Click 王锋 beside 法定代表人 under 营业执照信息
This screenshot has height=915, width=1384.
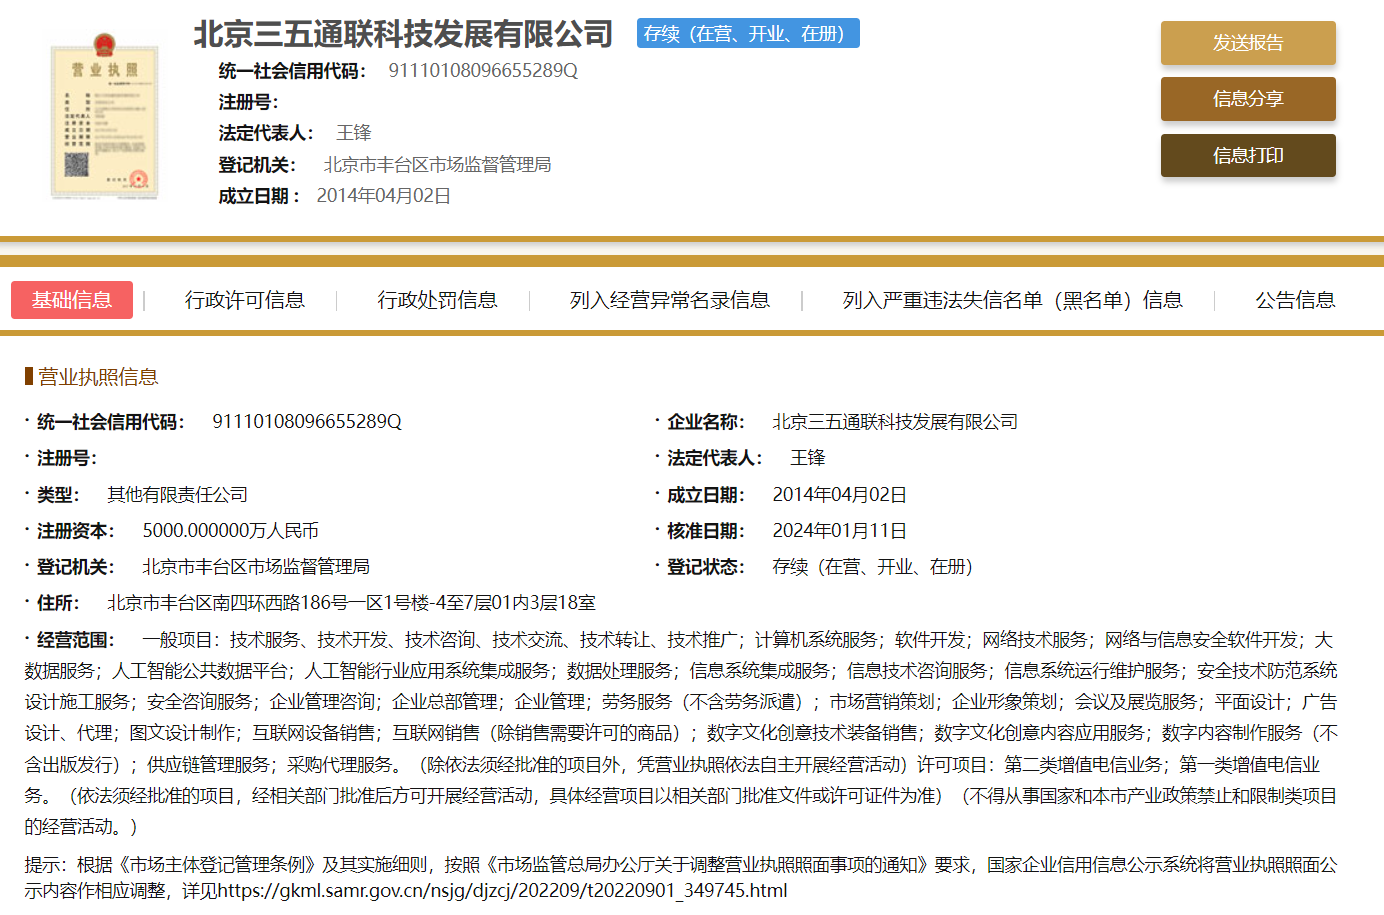(808, 458)
